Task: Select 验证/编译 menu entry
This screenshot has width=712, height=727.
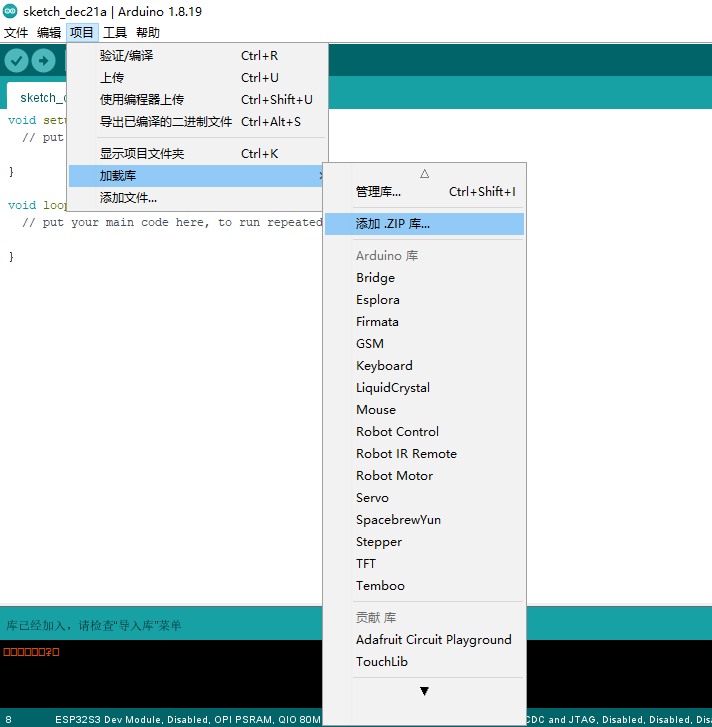Action: (197, 56)
